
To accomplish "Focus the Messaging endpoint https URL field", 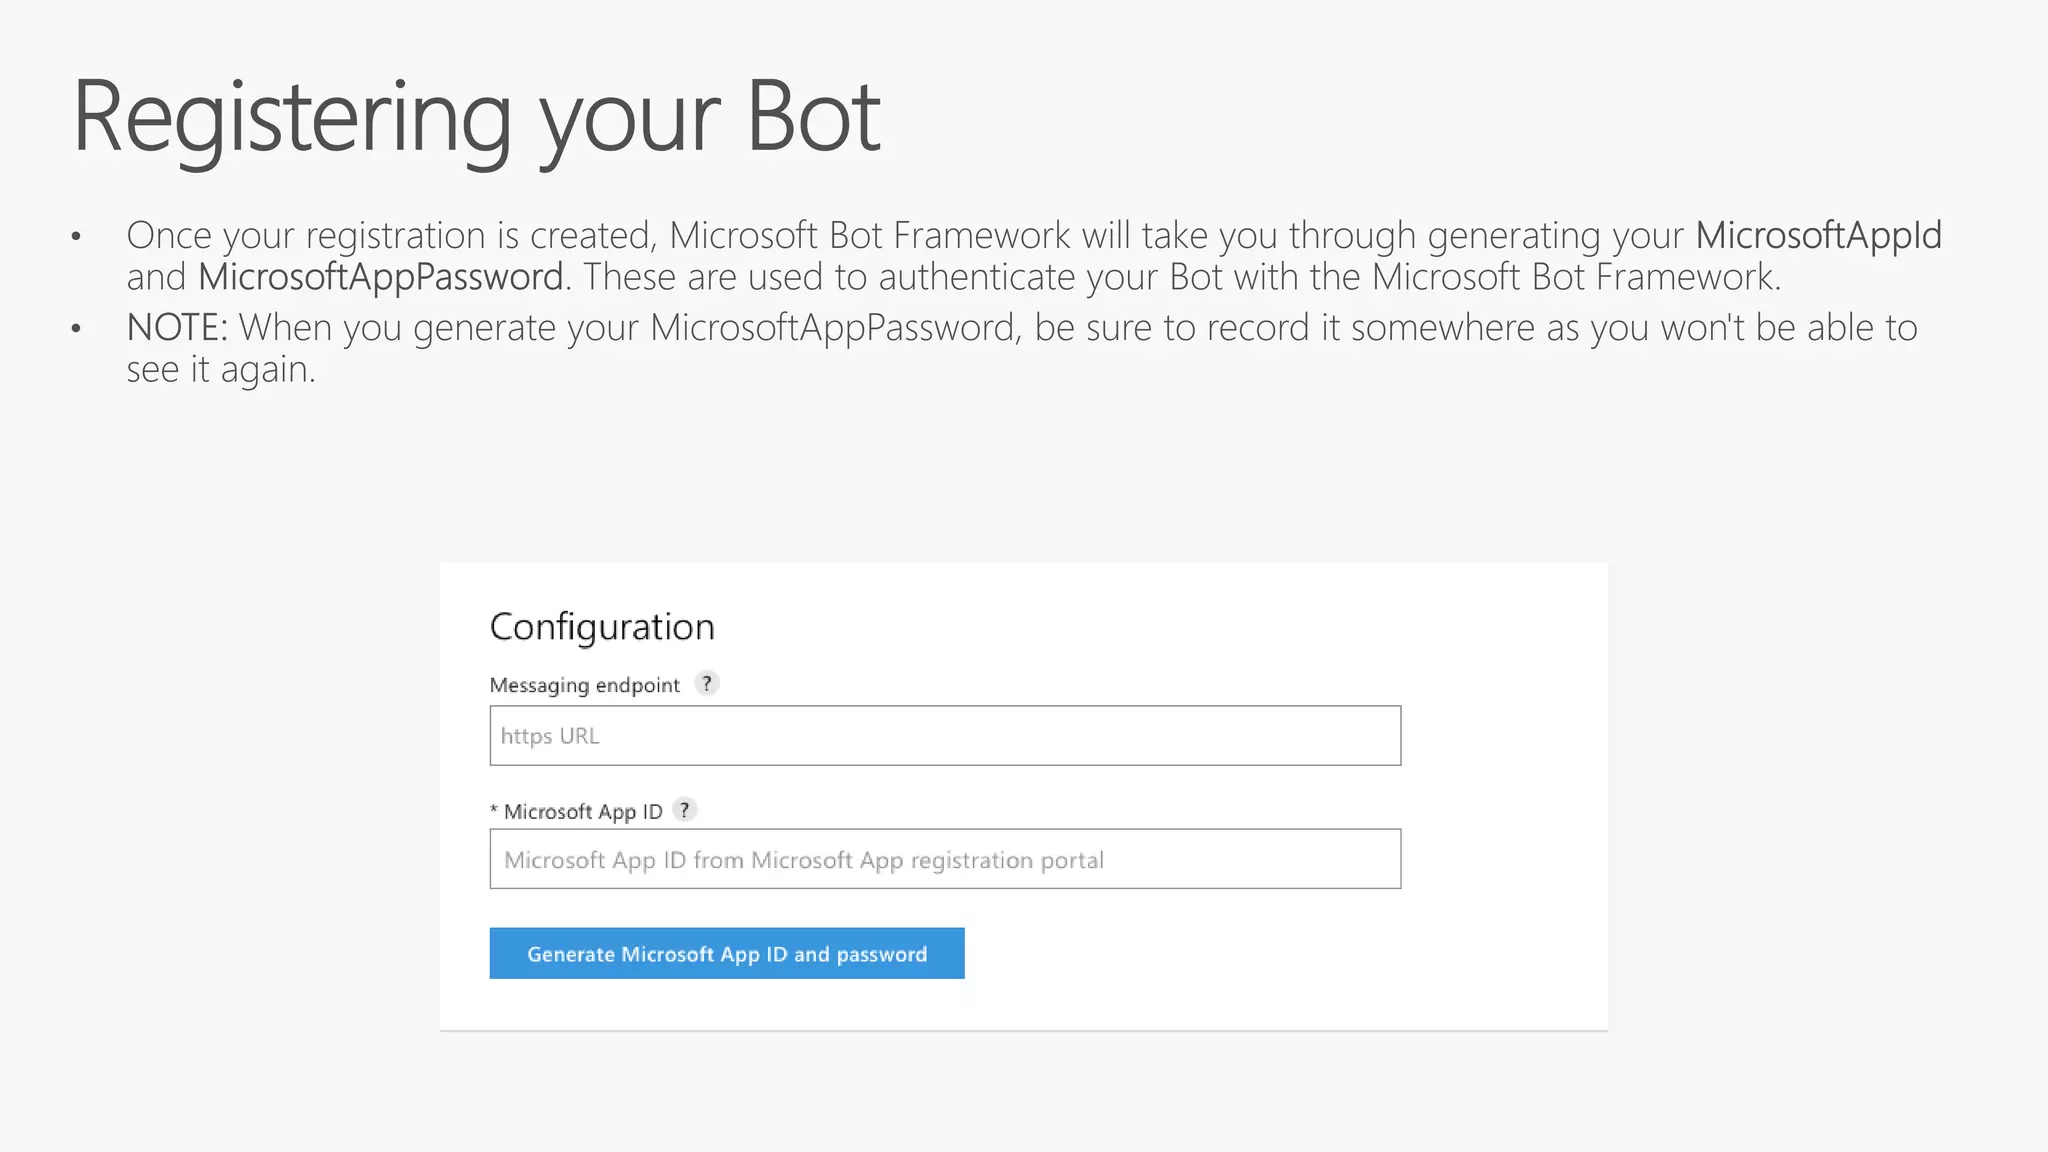I will (944, 736).
